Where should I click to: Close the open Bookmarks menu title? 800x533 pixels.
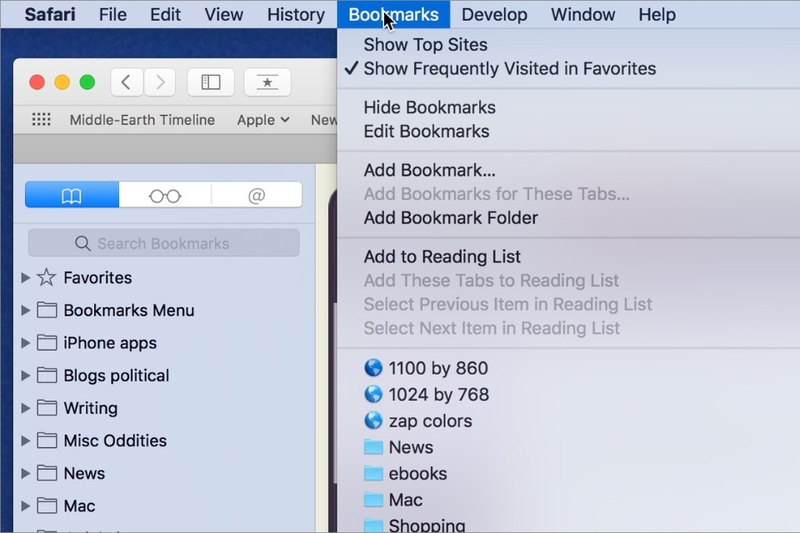coord(393,14)
